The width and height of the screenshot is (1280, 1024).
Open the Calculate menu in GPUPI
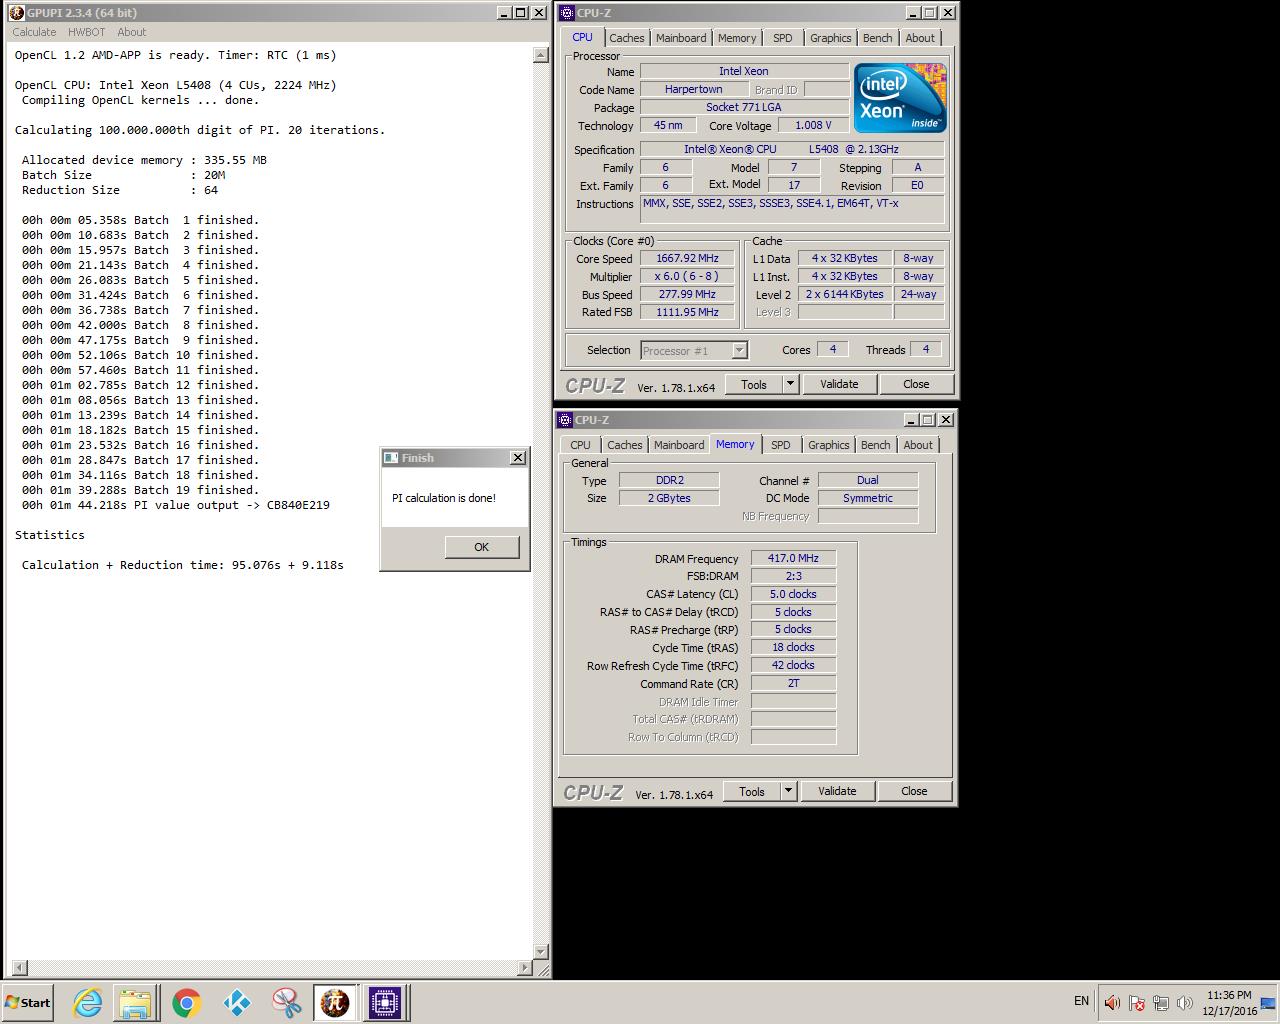pyautogui.click(x=34, y=32)
